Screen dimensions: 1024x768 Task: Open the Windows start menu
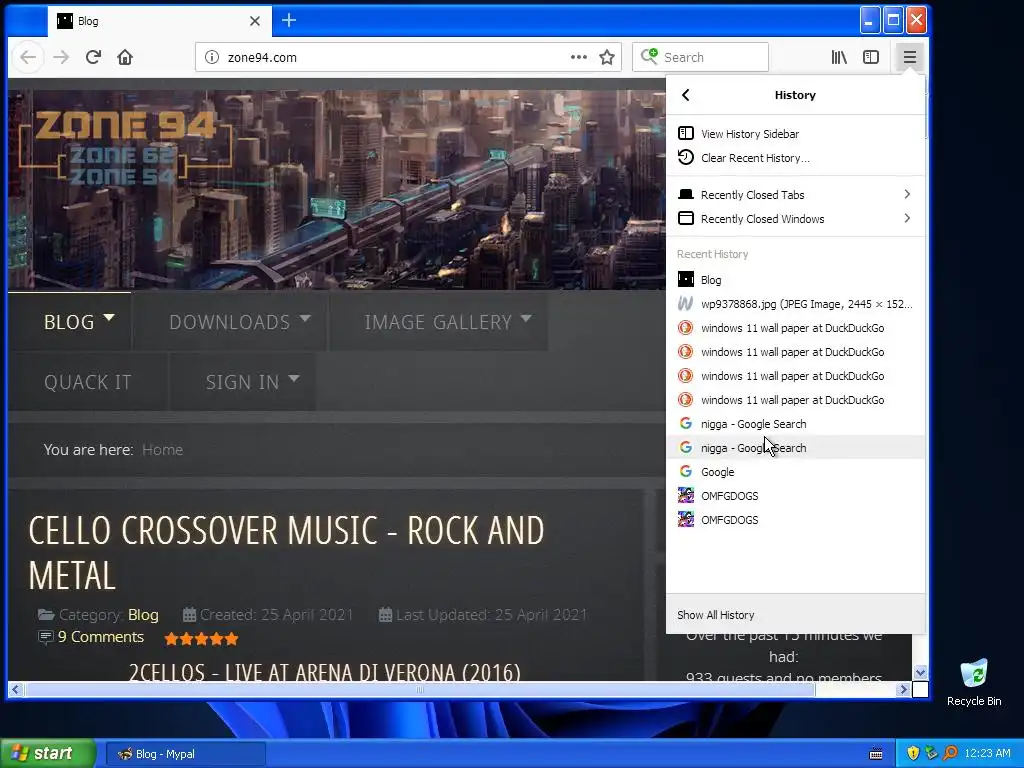[47, 753]
